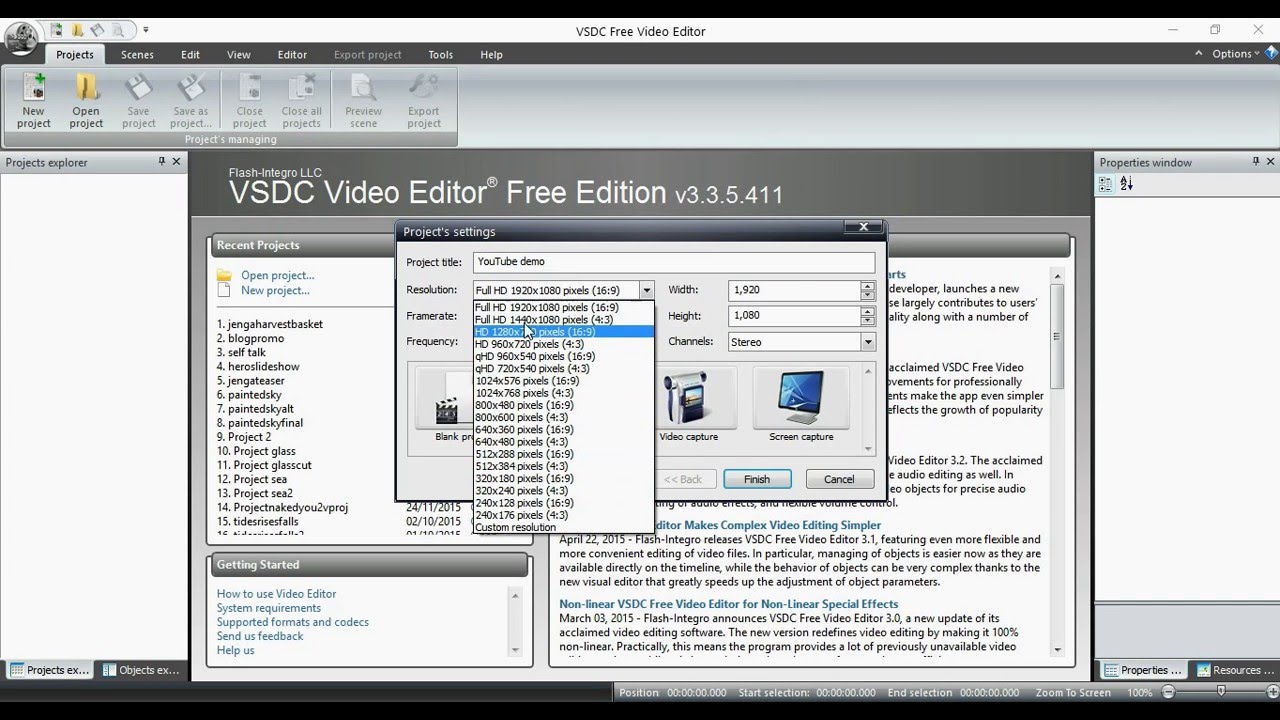
Task: Click the Height value field
Action: pos(794,315)
